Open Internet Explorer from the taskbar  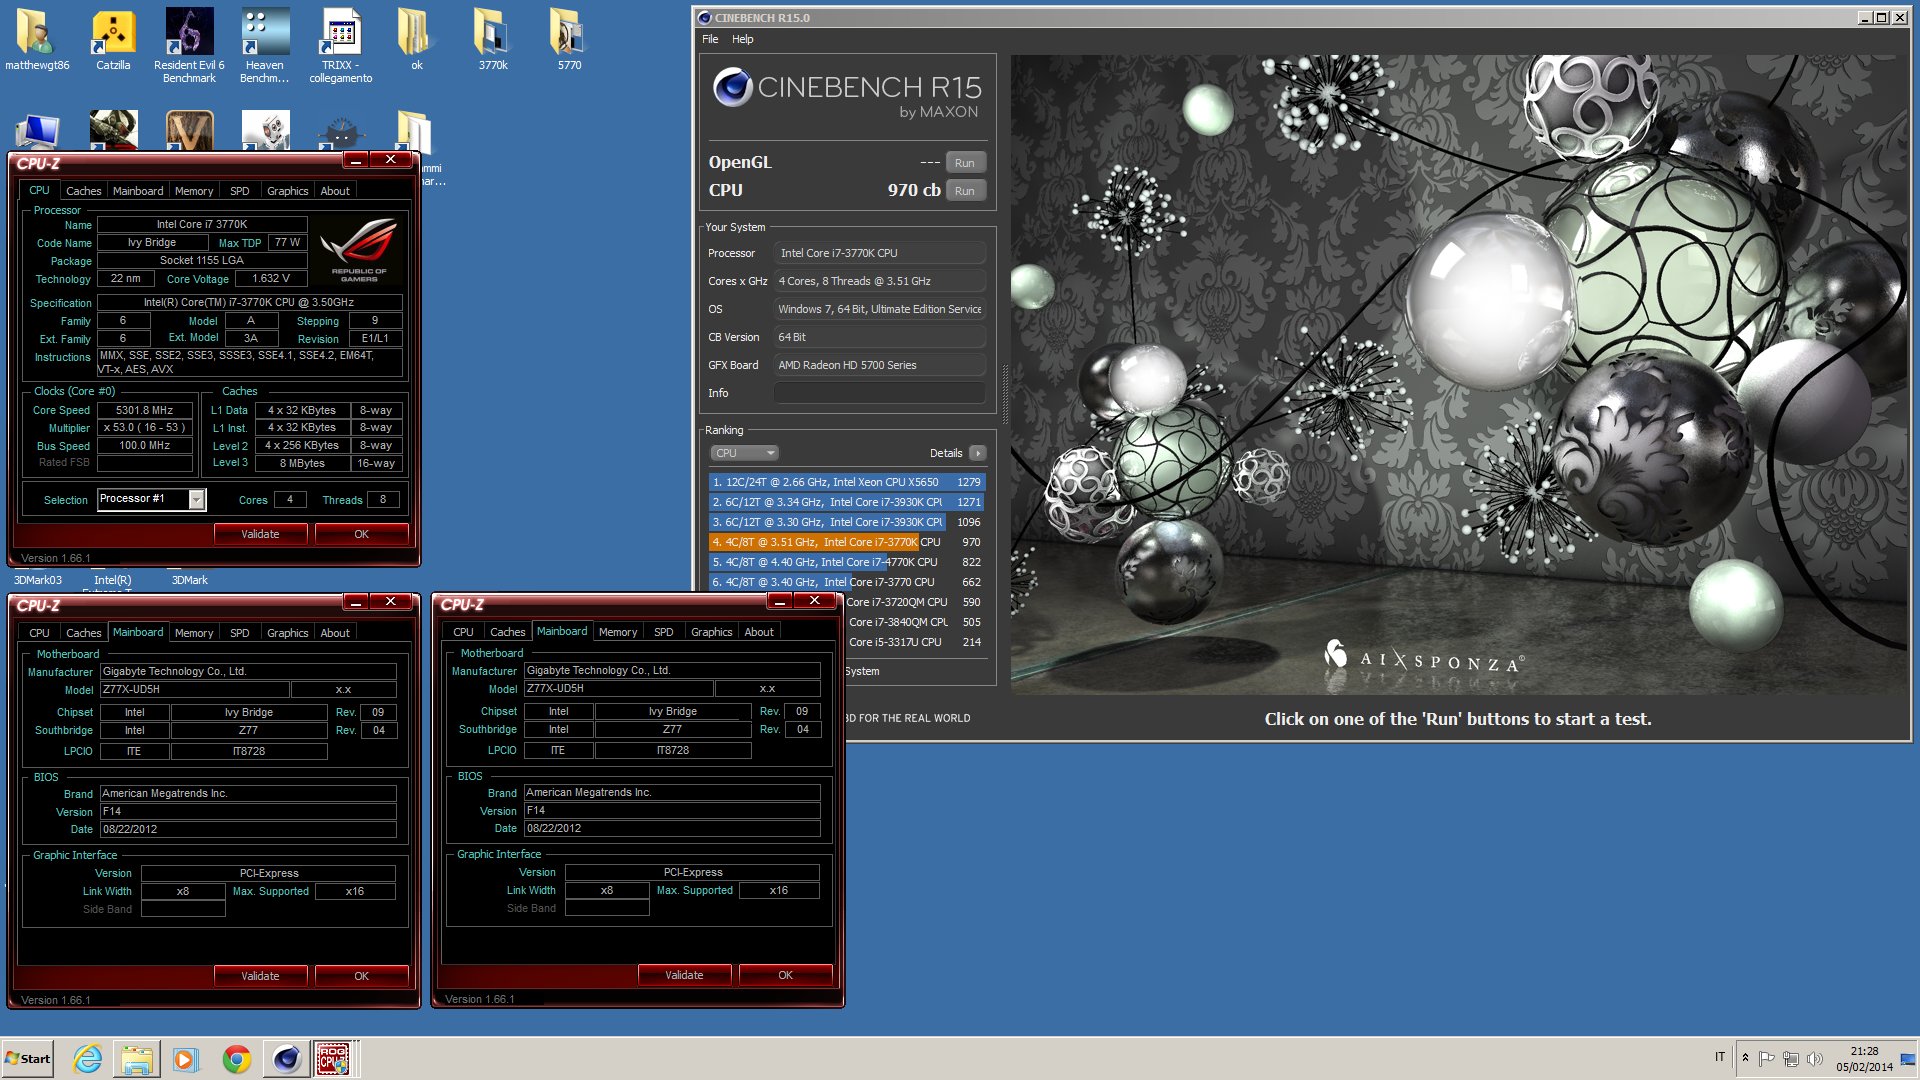88,1059
